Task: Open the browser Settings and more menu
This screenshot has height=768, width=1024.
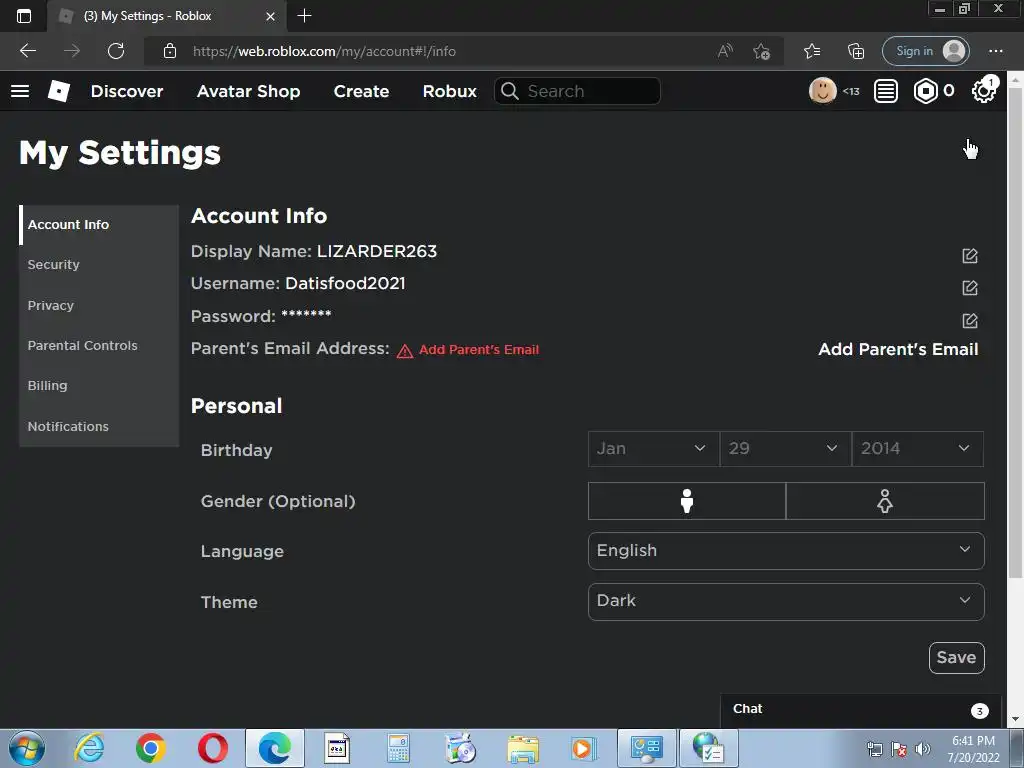Action: point(995,51)
